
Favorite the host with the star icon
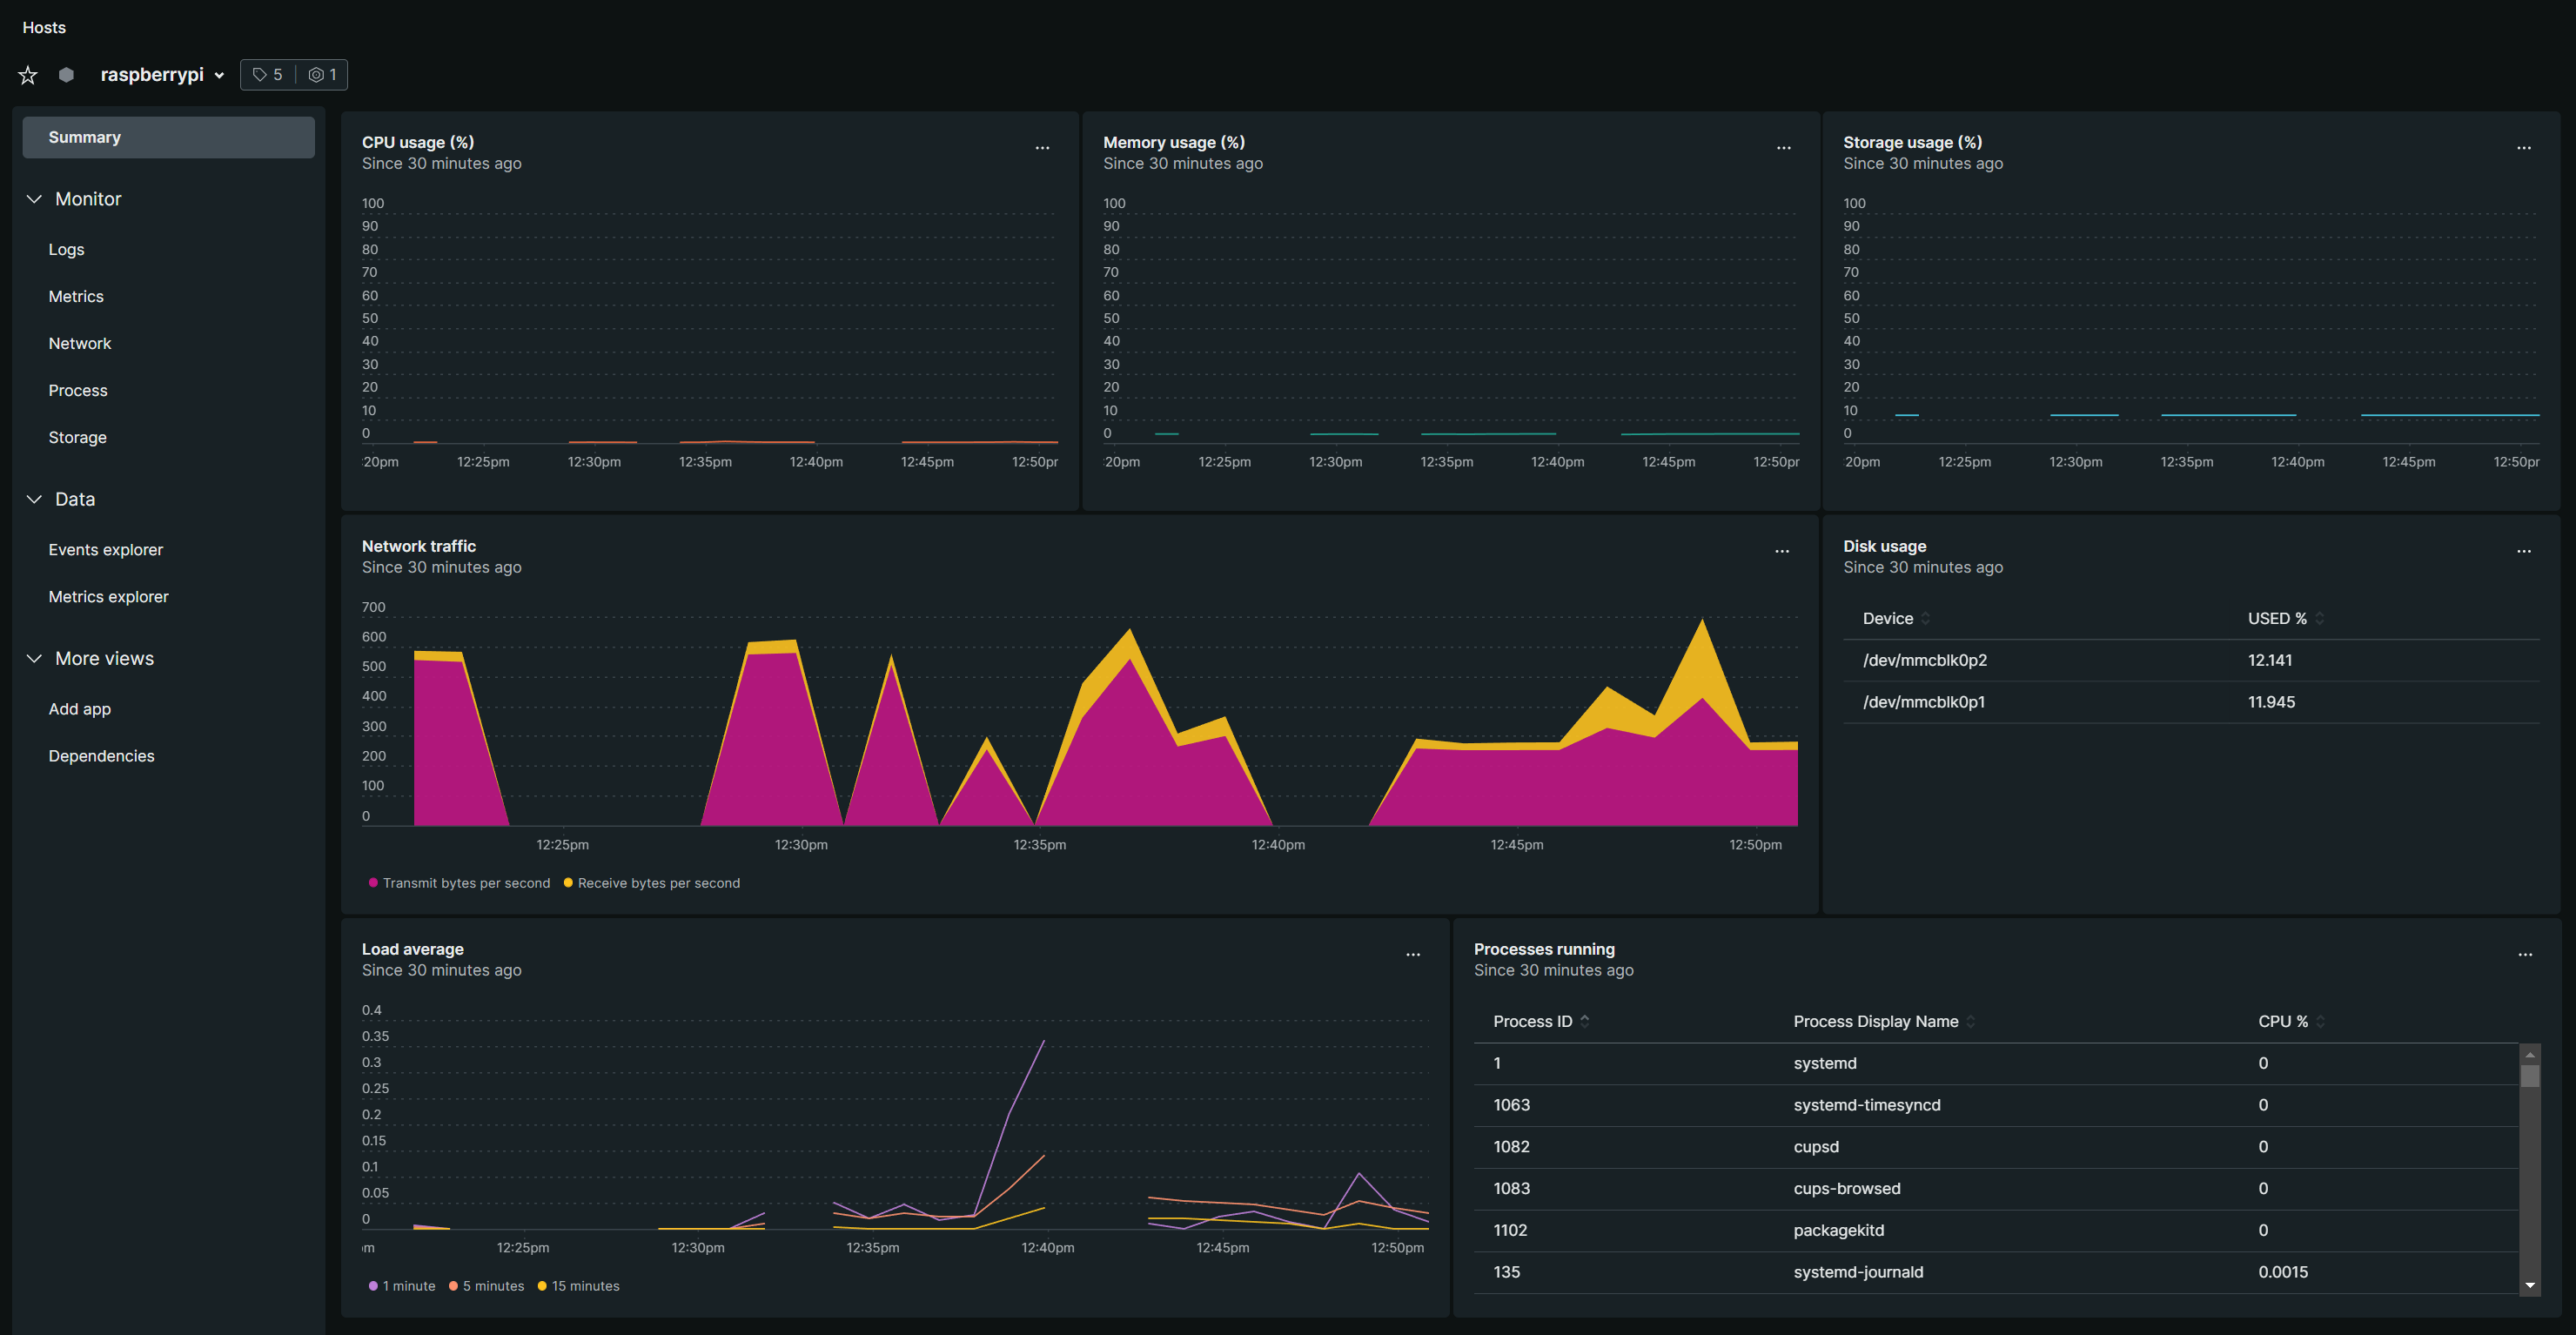click(x=28, y=75)
